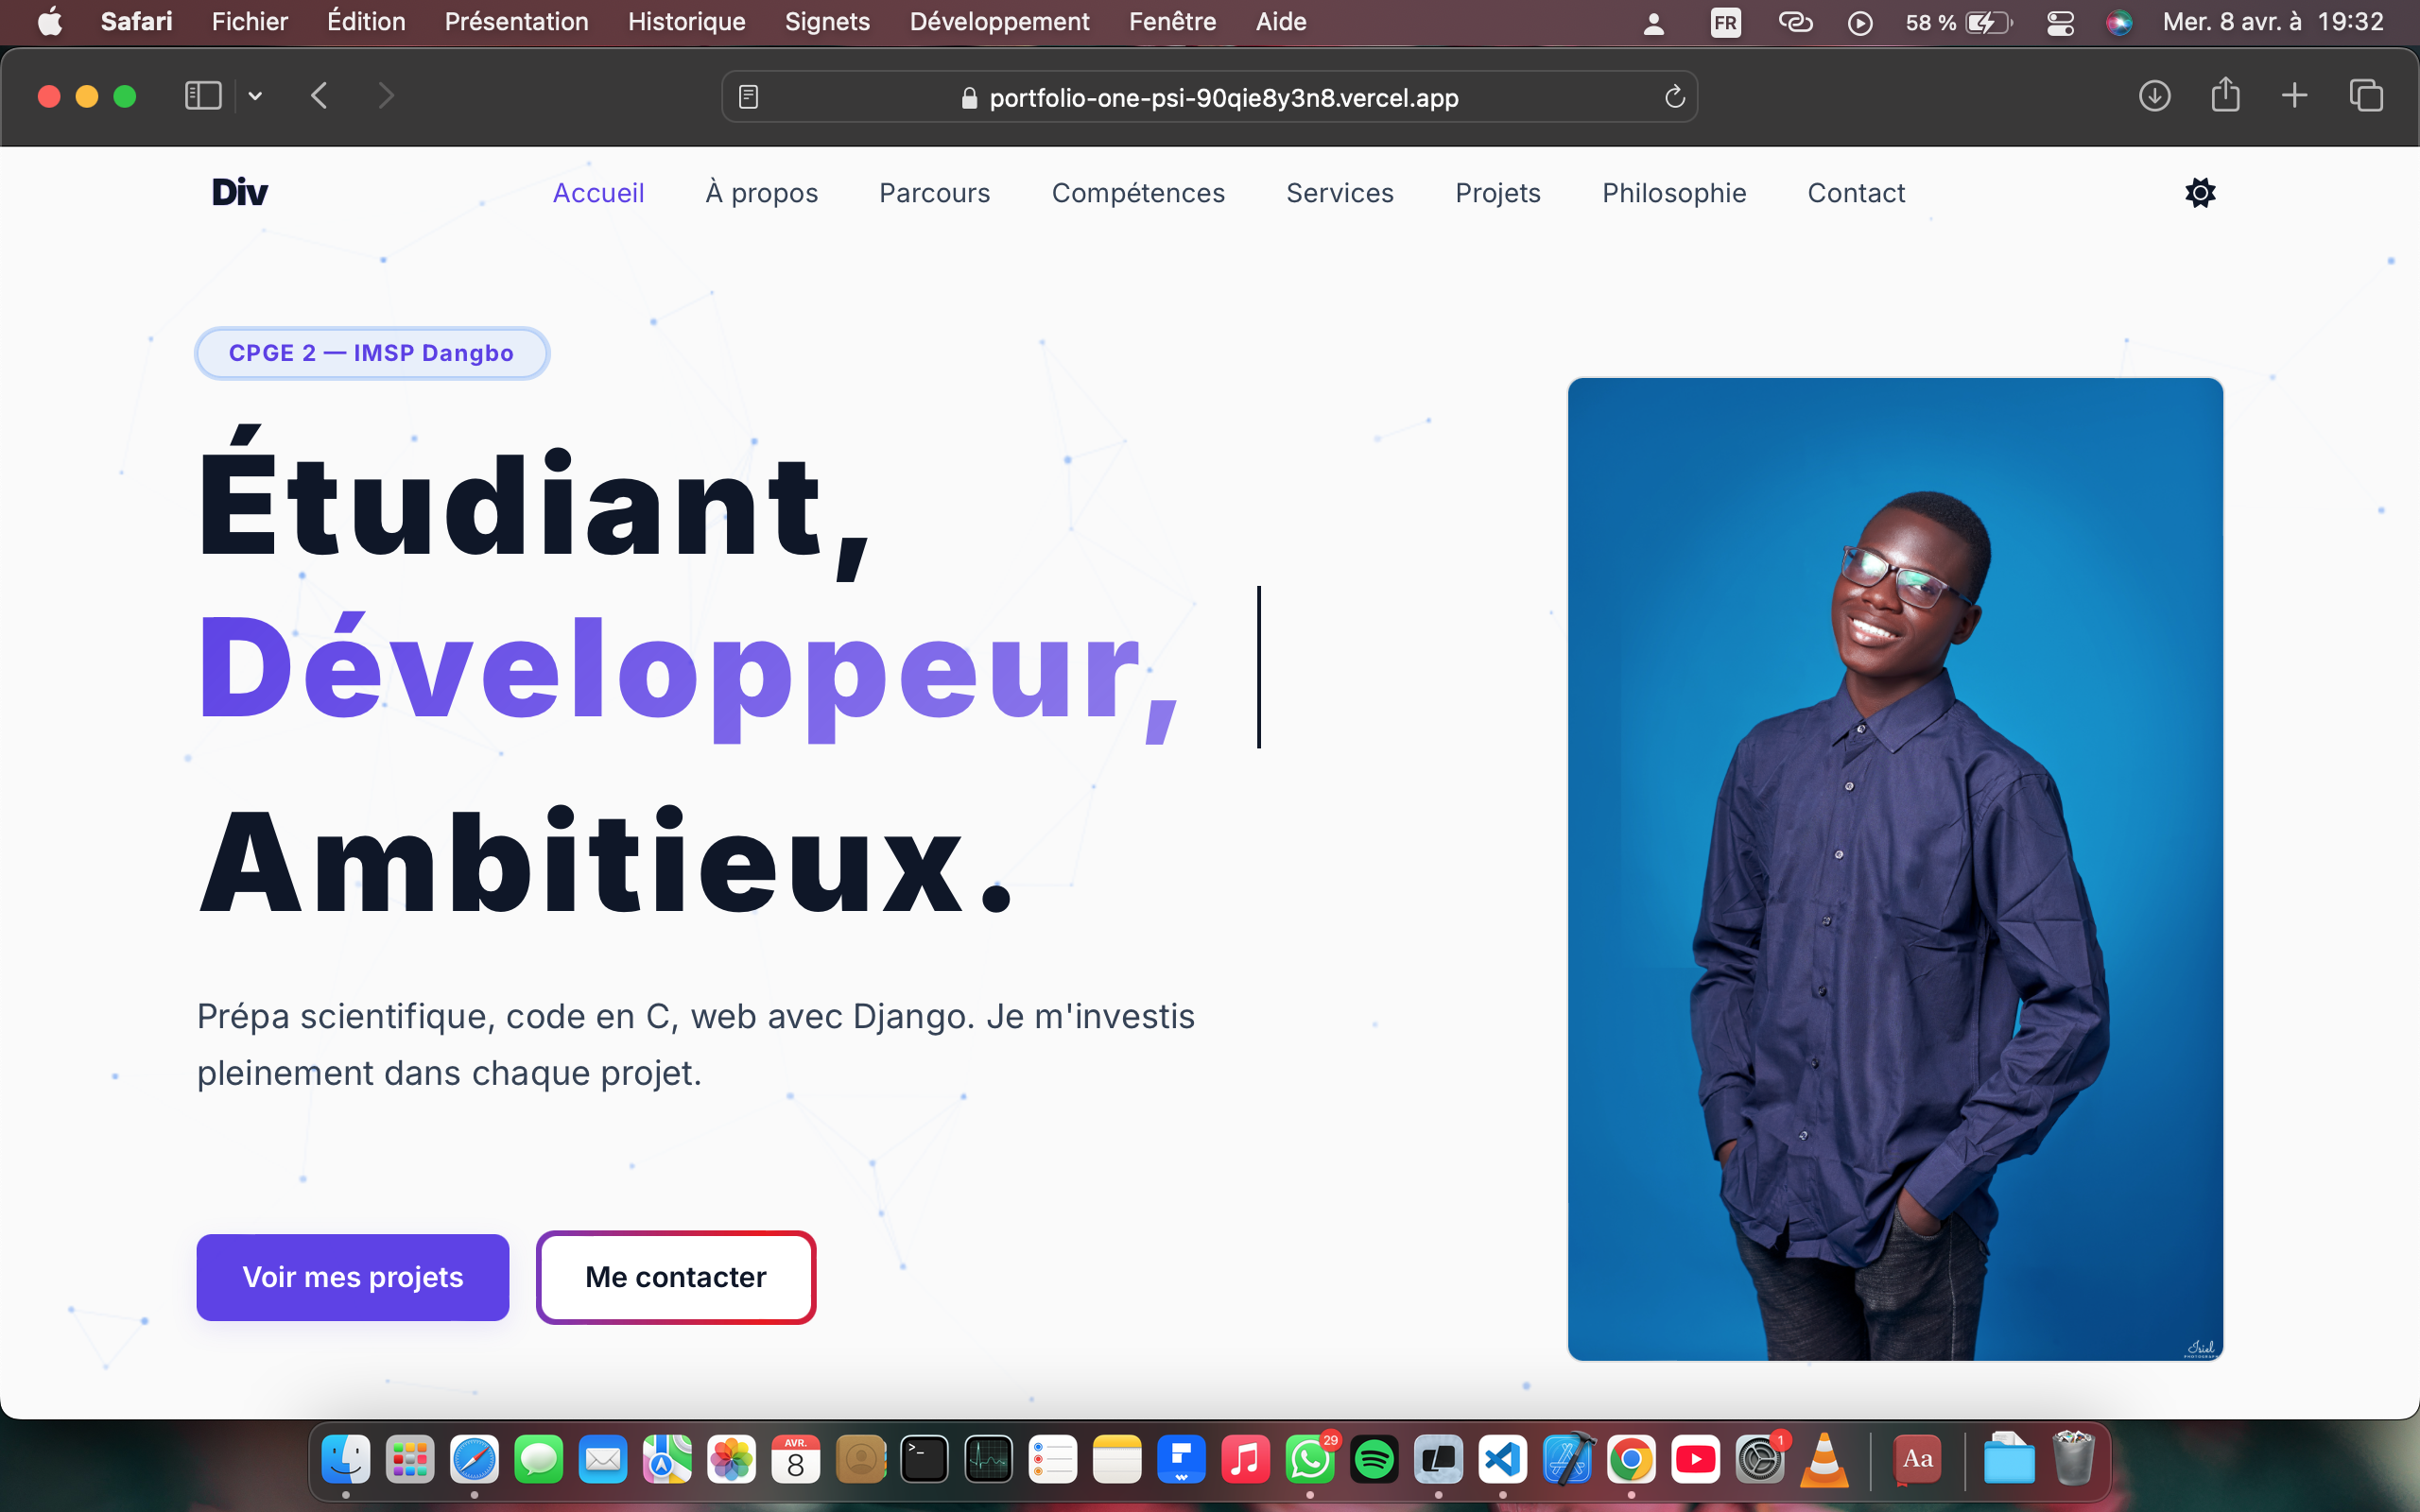Navigate to the Compétences section
2420x1512 pixels.
[1138, 193]
